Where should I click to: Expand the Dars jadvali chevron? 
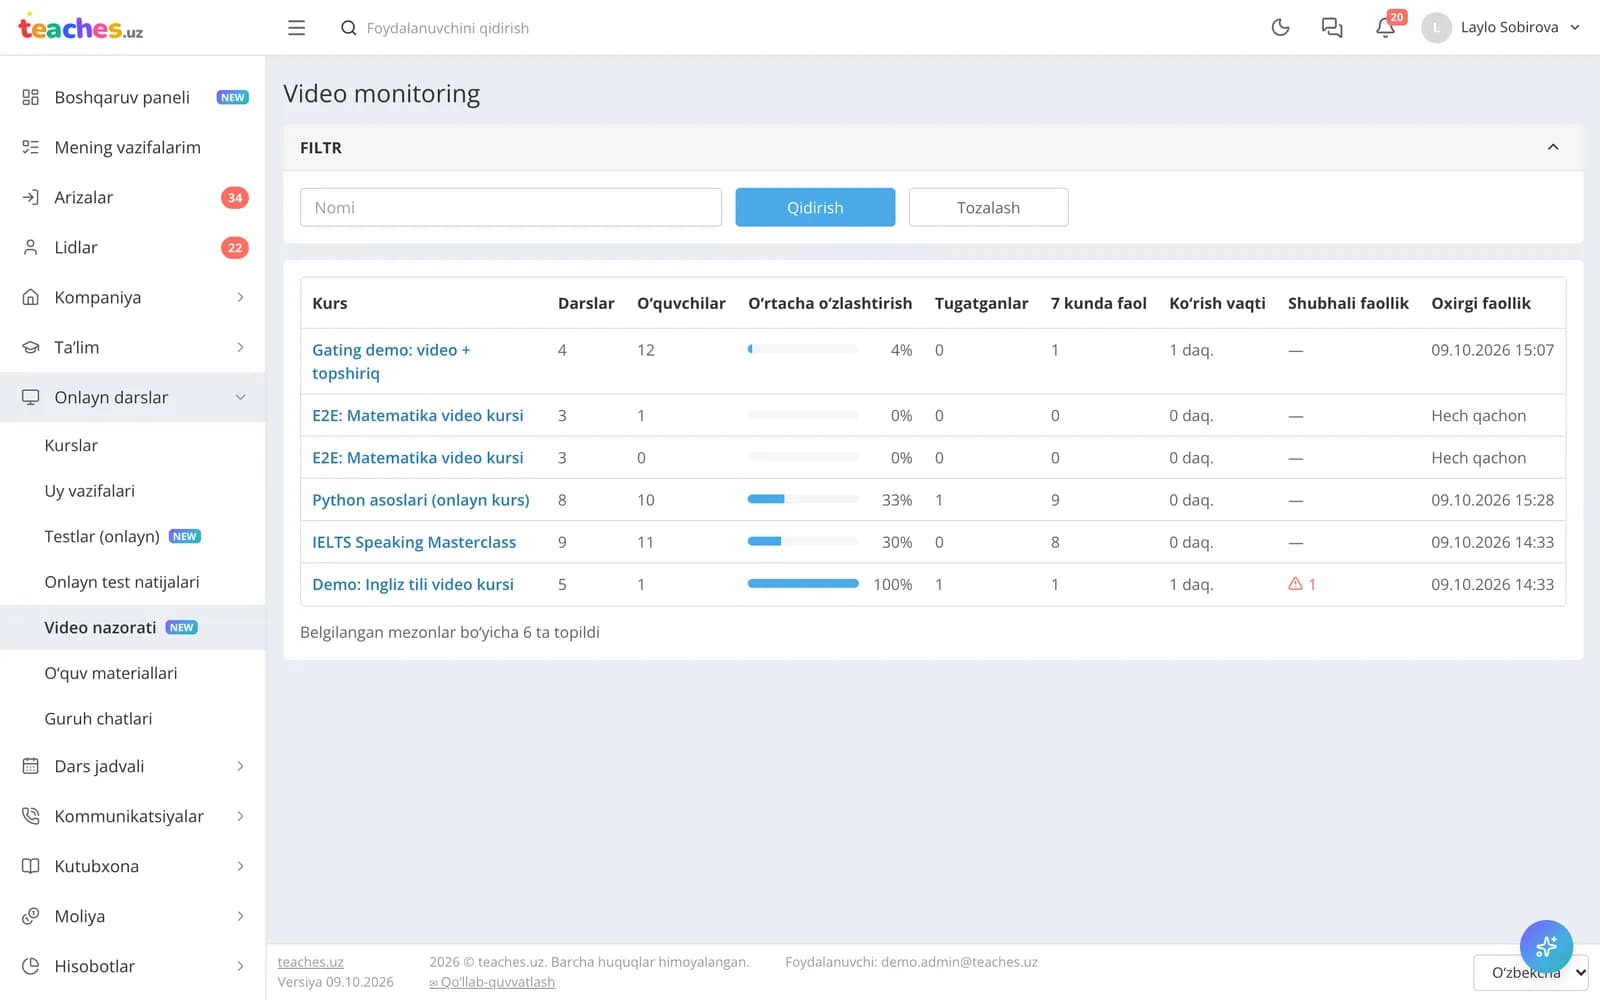pyautogui.click(x=240, y=766)
